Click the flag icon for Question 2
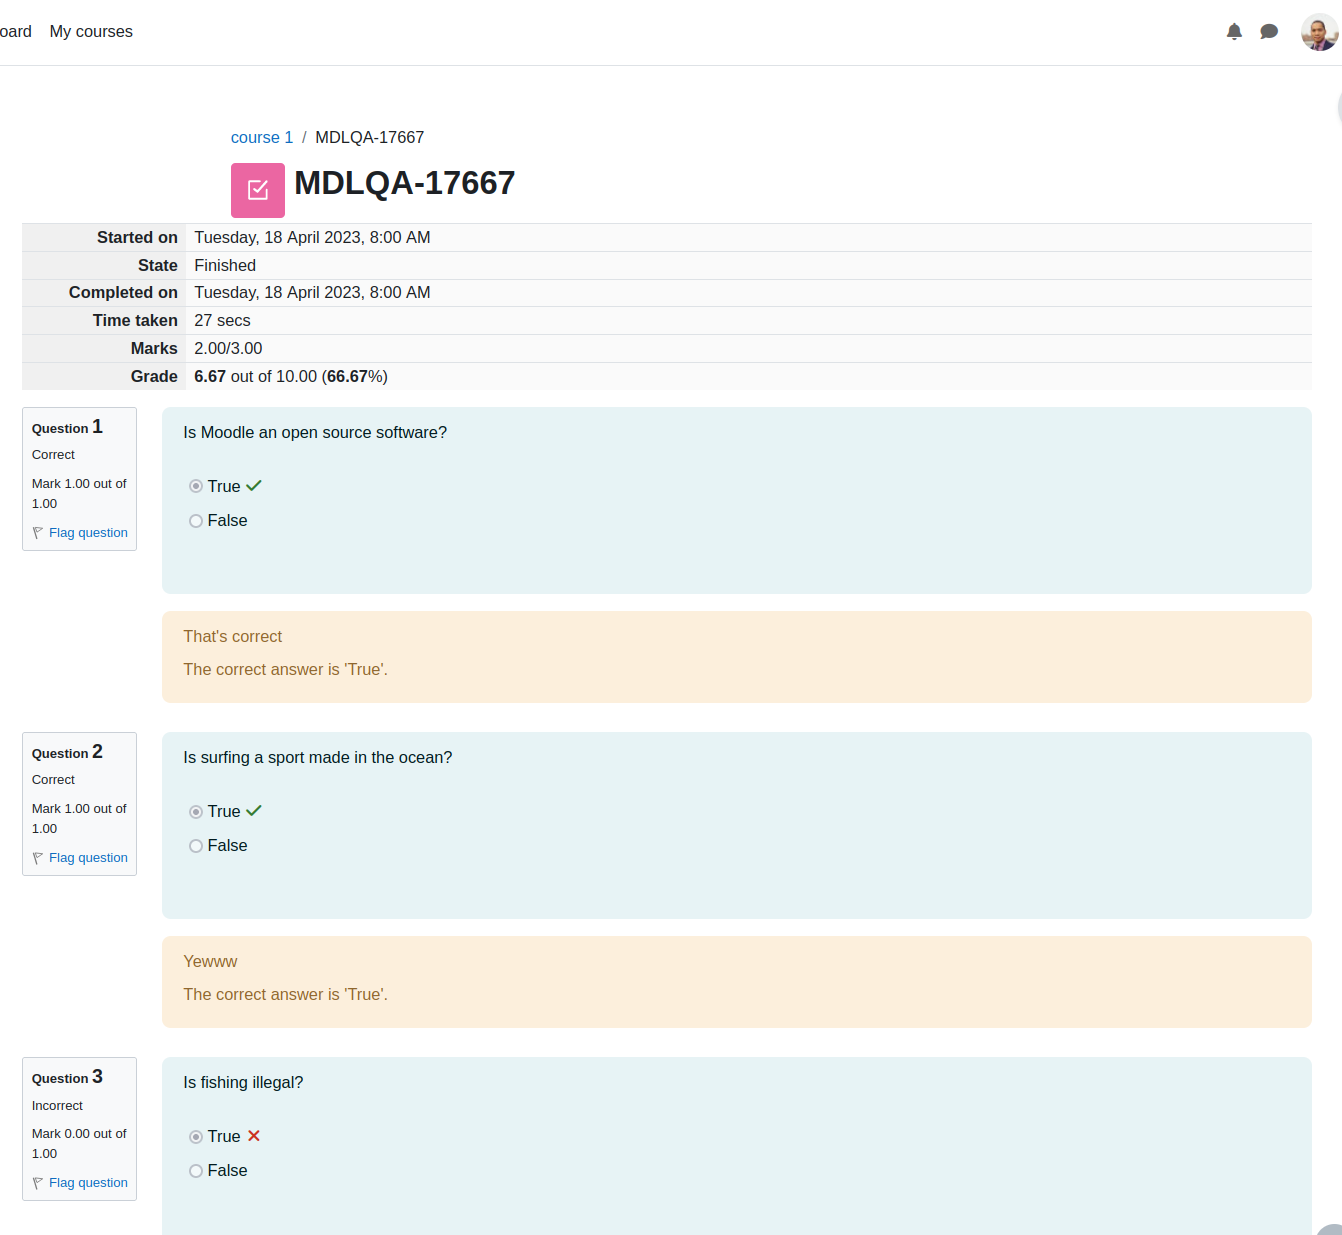 tap(38, 858)
